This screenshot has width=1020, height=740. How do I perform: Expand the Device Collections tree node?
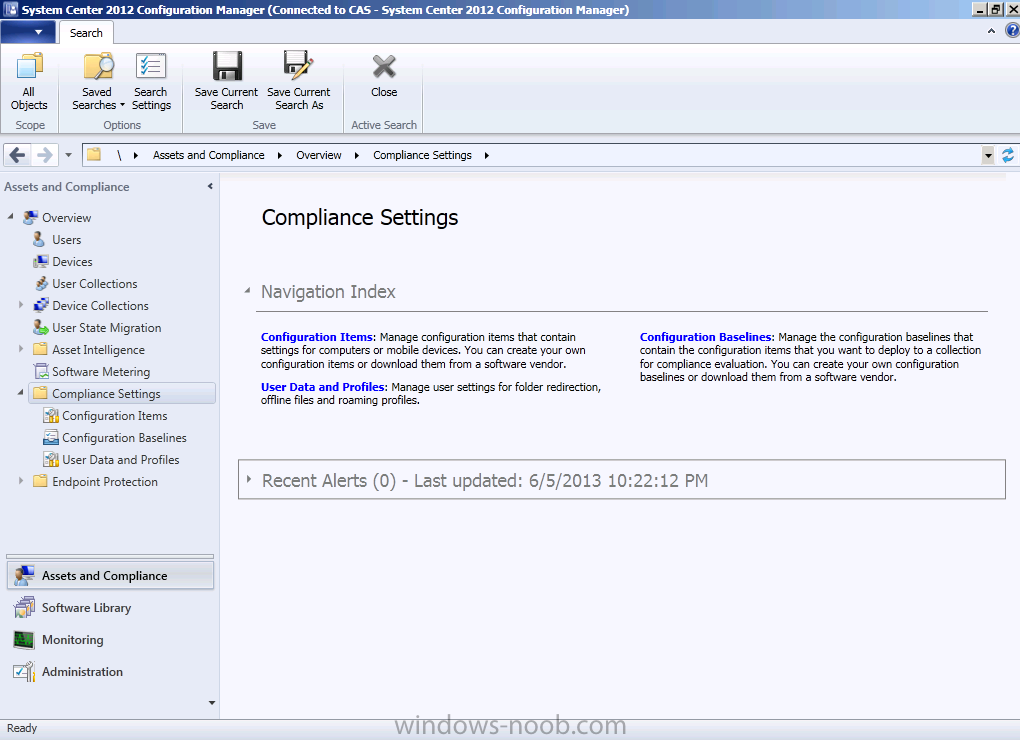click(x=21, y=304)
